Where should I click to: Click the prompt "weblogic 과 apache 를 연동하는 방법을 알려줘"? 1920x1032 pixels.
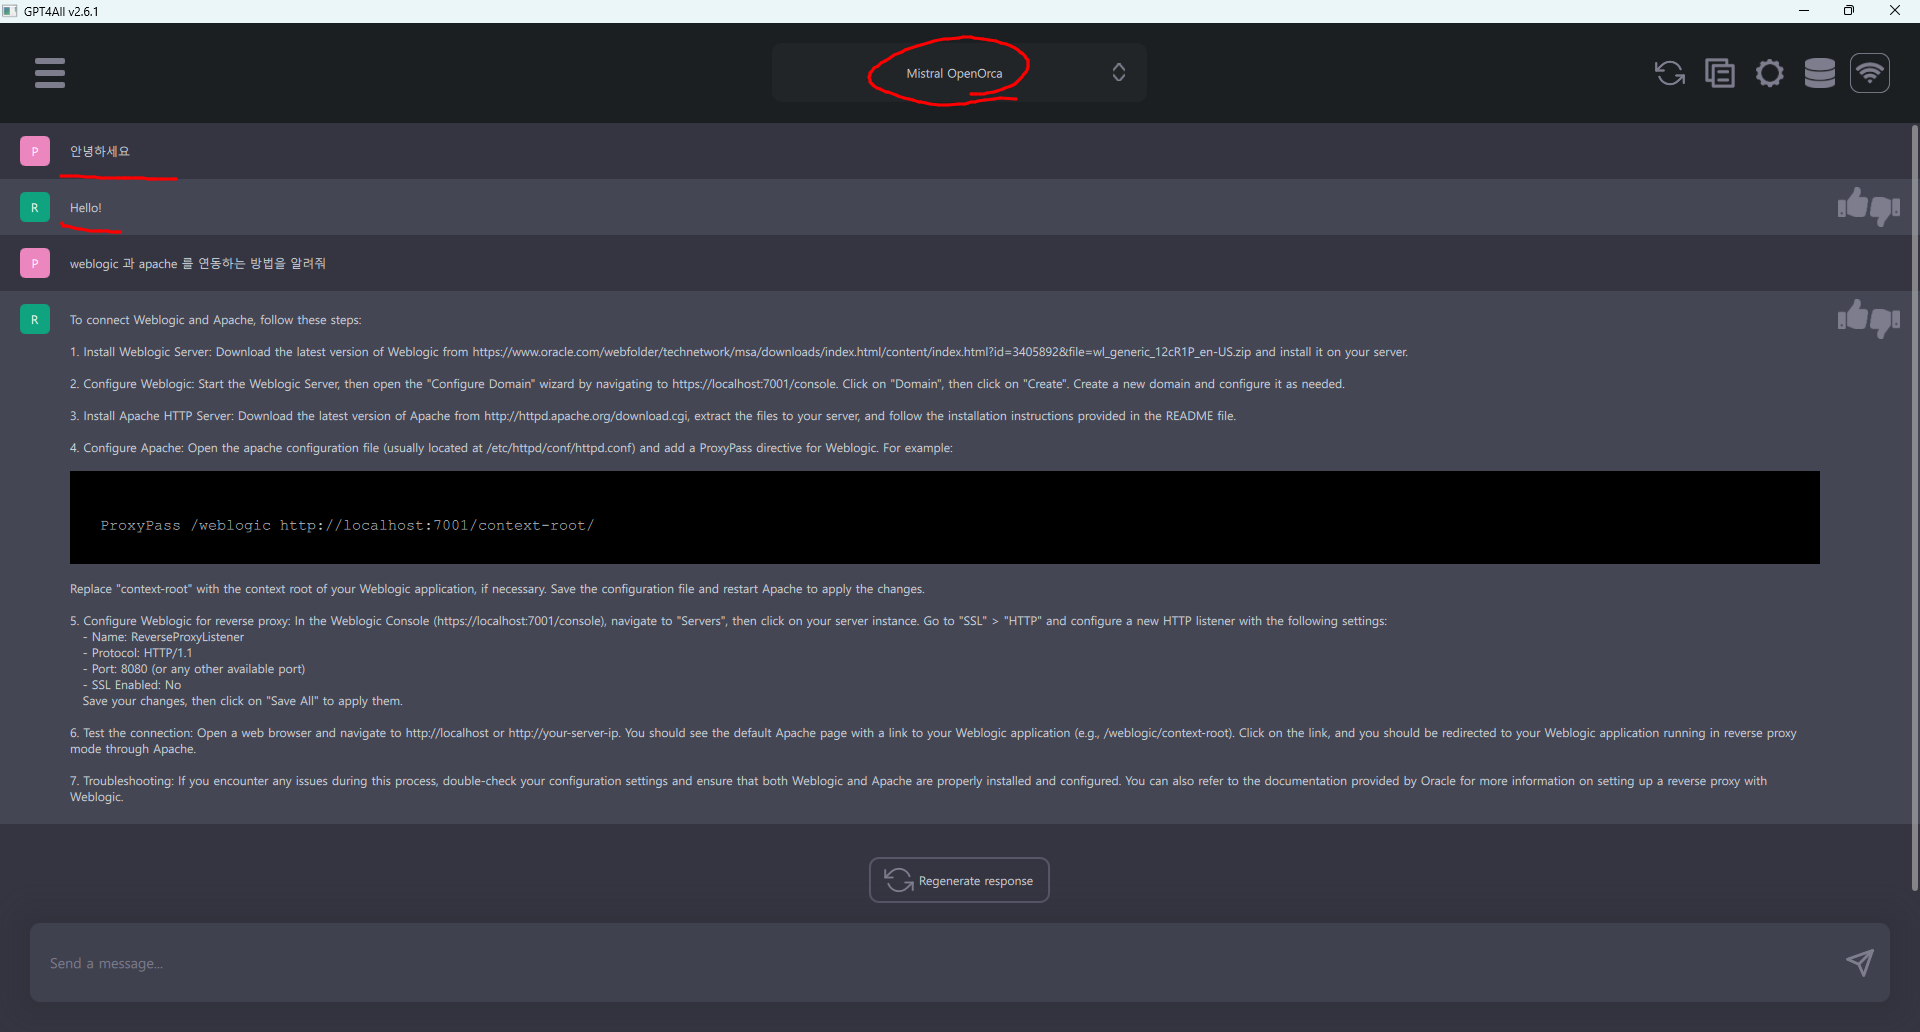point(198,264)
